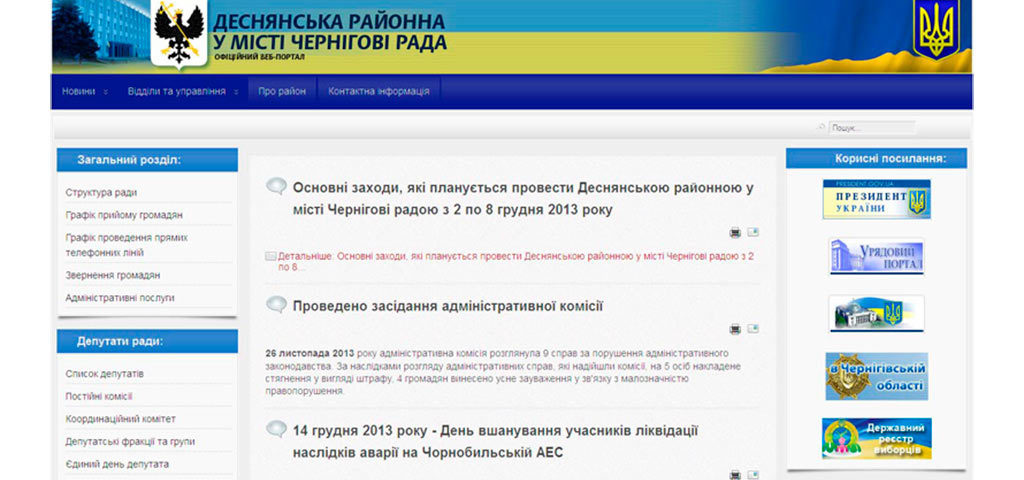This screenshot has width=1024, height=480.
Task: Print the administrative commission meeting article
Action: (x=735, y=328)
